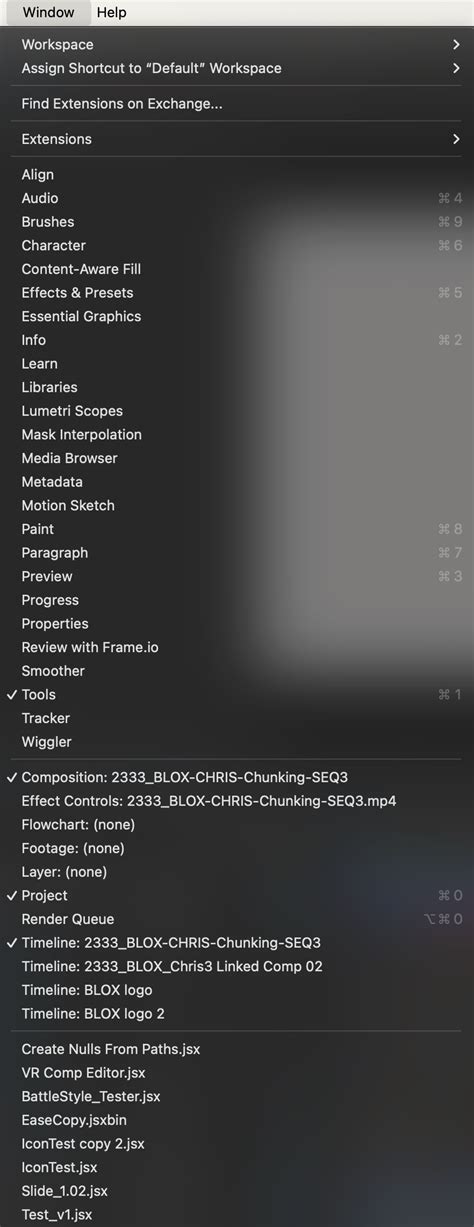The height and width of the screenshot is (1227, 474).
Task: Show the Review with Frame.io panel
Action: pyautogui.click(x=237, y=647)
